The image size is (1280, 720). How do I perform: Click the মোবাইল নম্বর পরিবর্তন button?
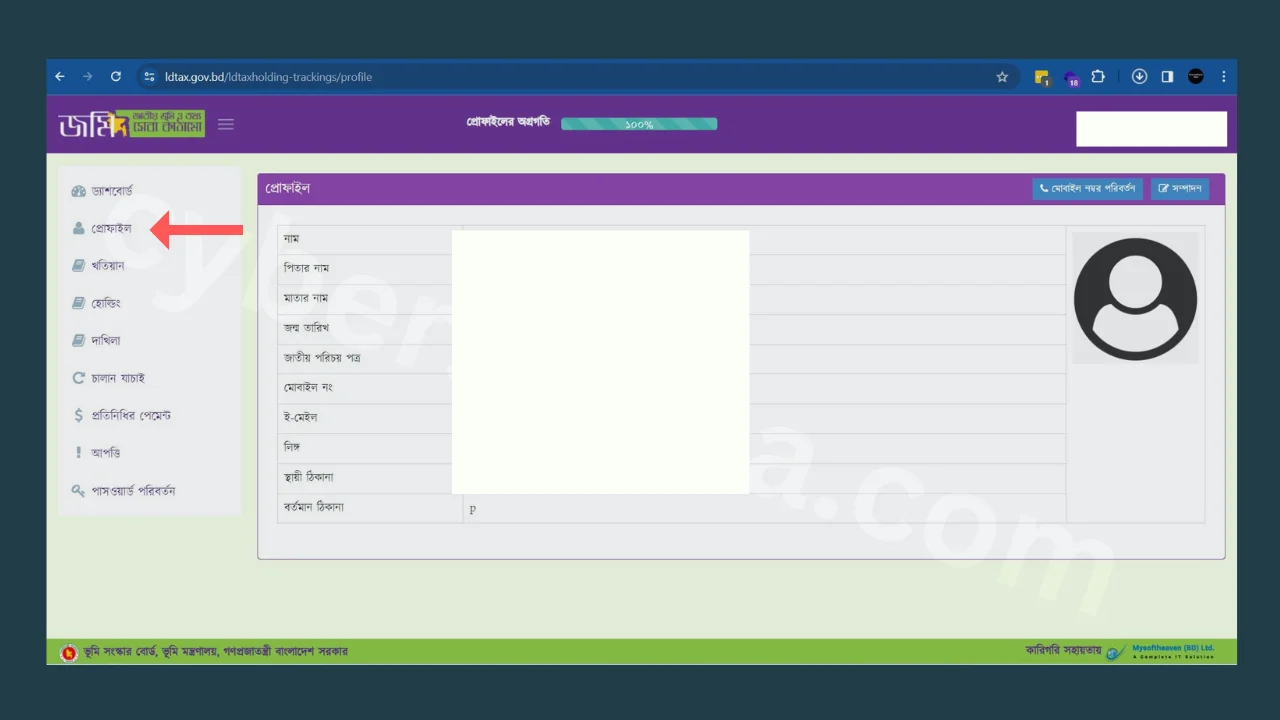tap(1087, 189)
